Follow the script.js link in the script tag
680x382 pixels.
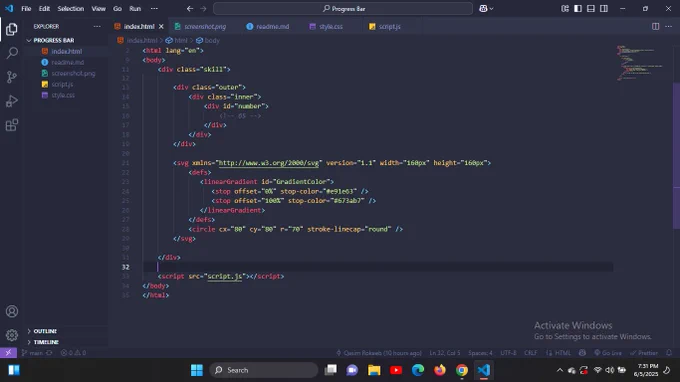[x=225, y=276]
